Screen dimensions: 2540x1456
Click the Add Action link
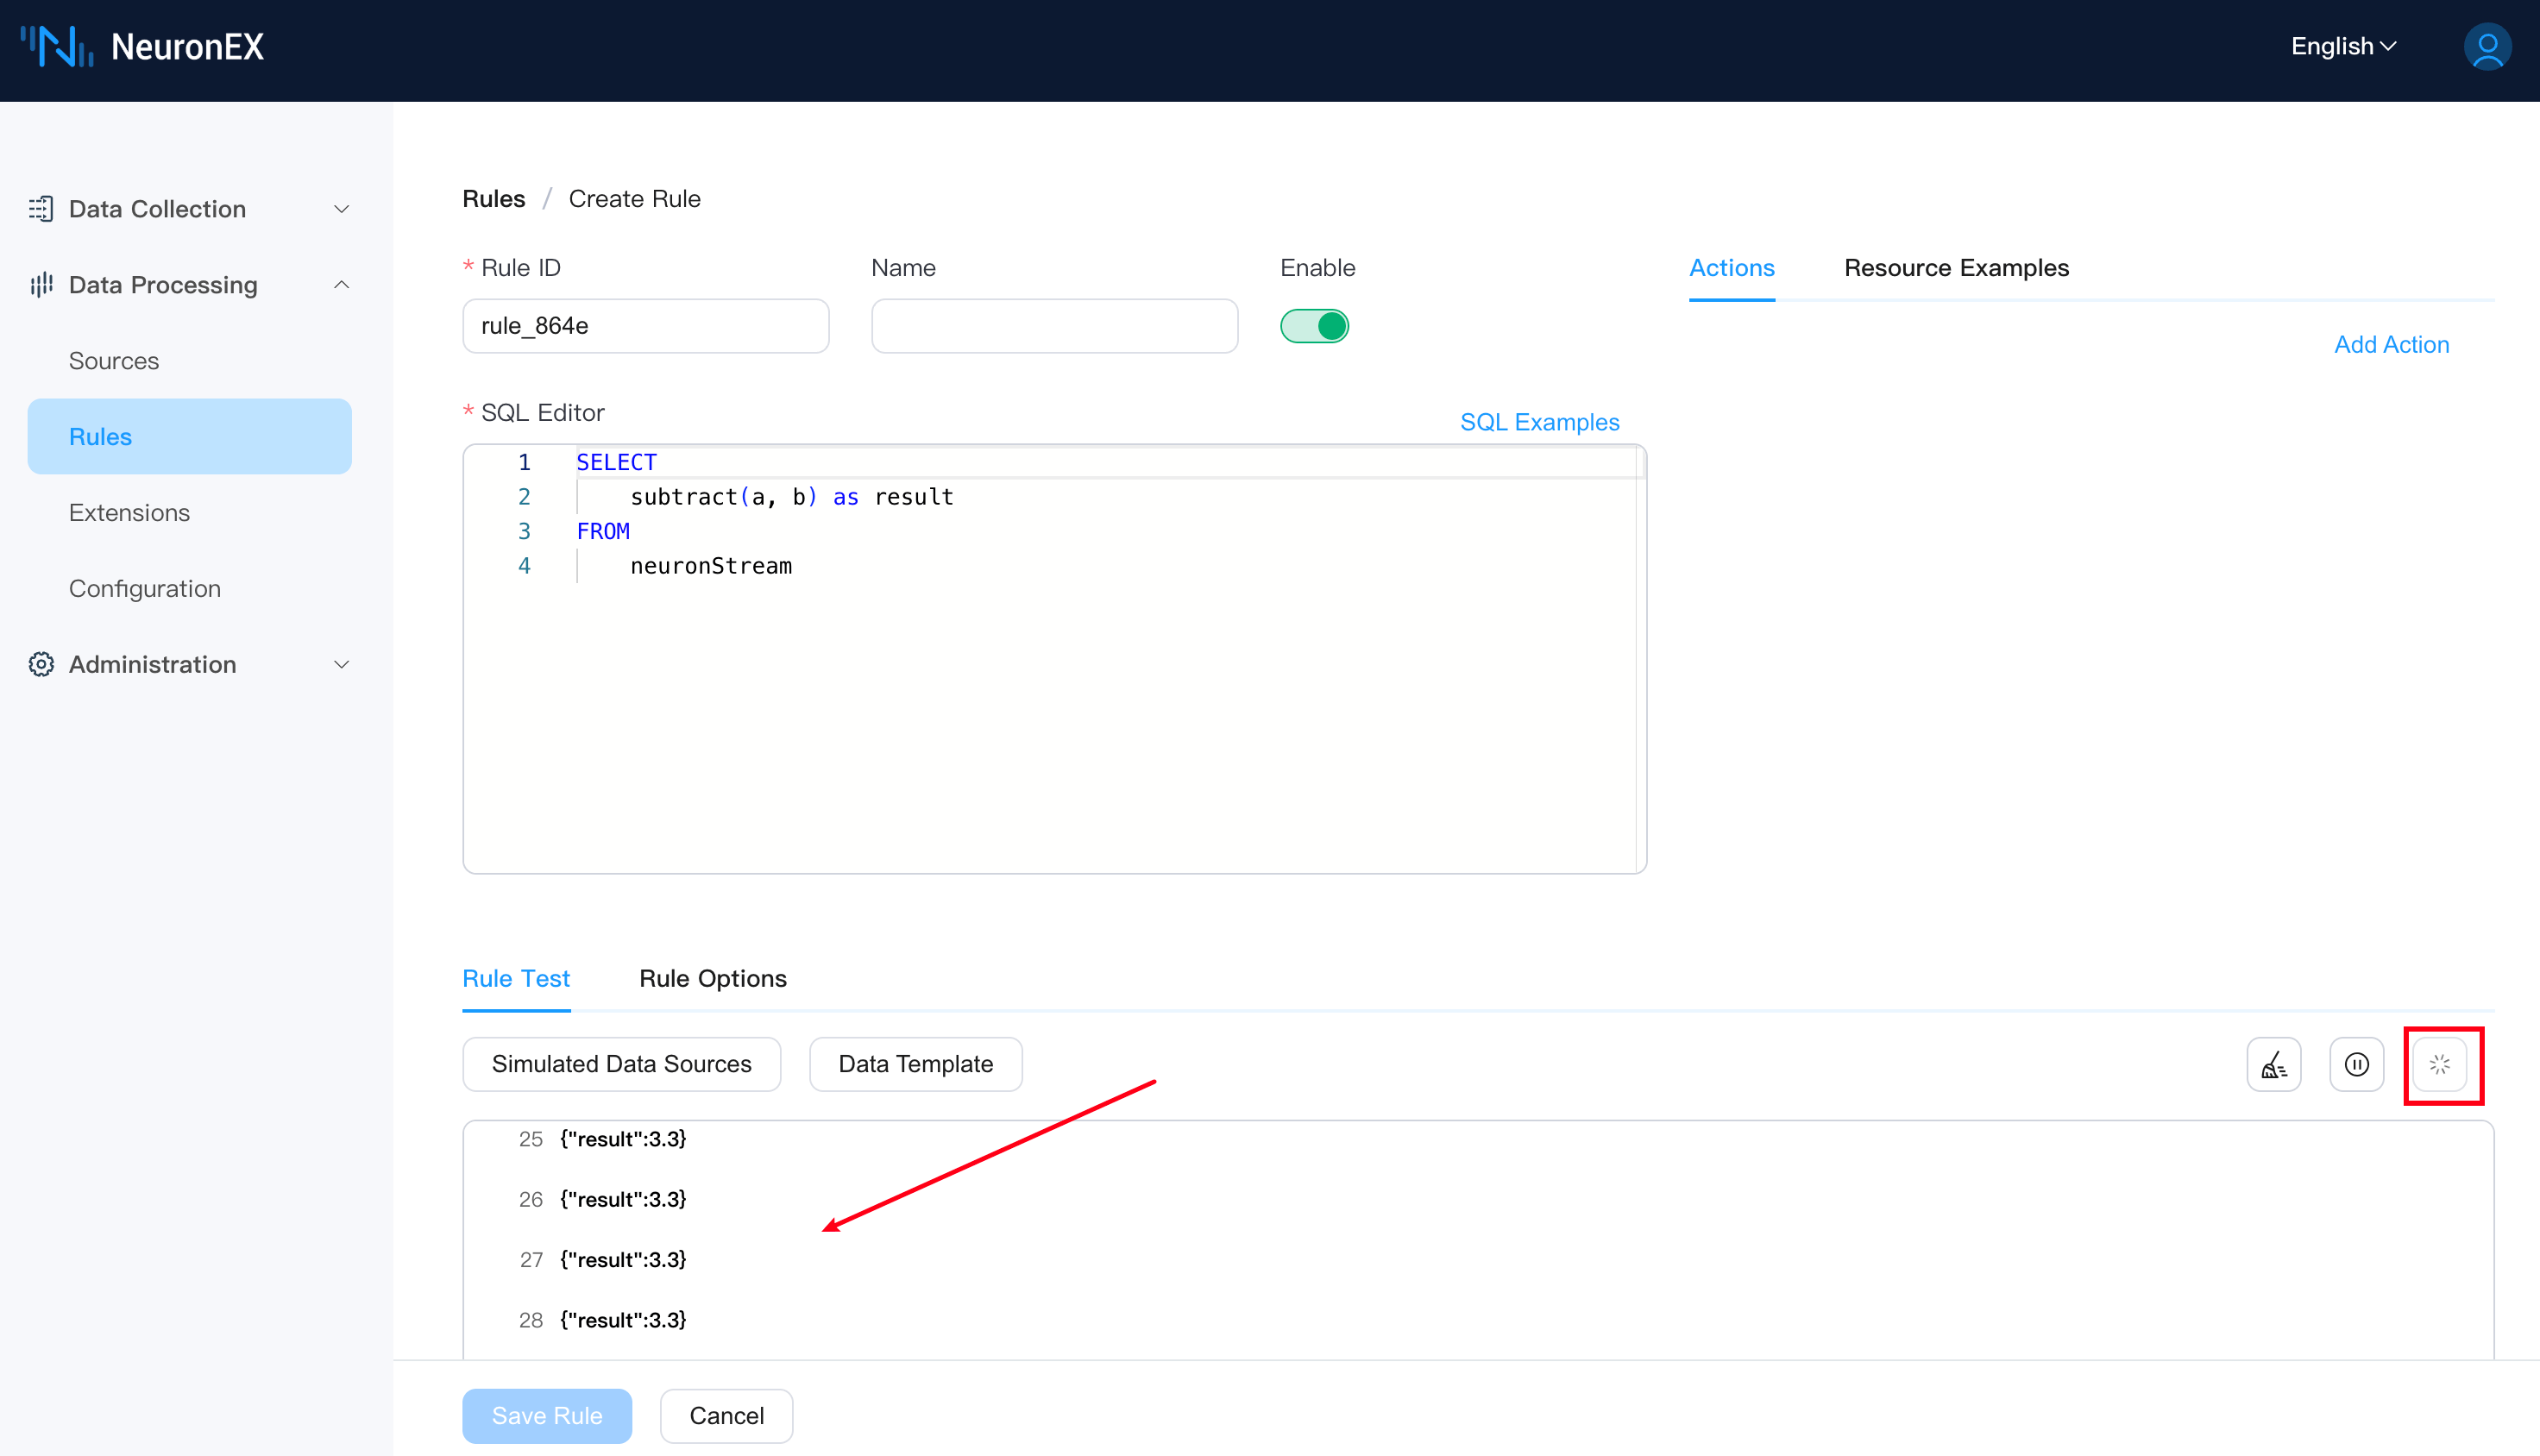click(x=2390, y=344)
